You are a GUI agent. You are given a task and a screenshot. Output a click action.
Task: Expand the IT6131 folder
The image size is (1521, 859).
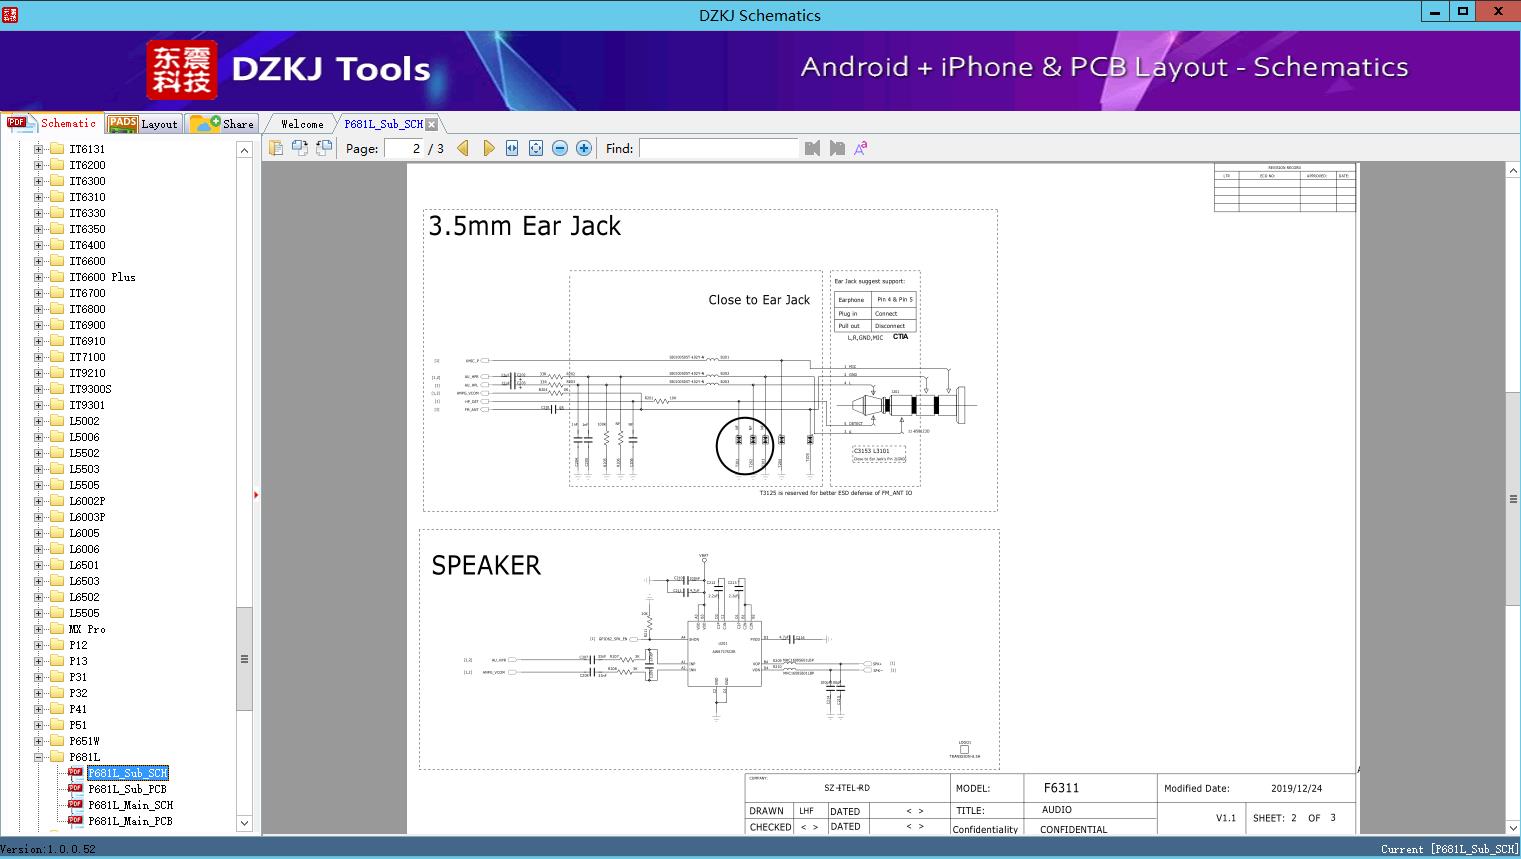(x=38, y=149)
